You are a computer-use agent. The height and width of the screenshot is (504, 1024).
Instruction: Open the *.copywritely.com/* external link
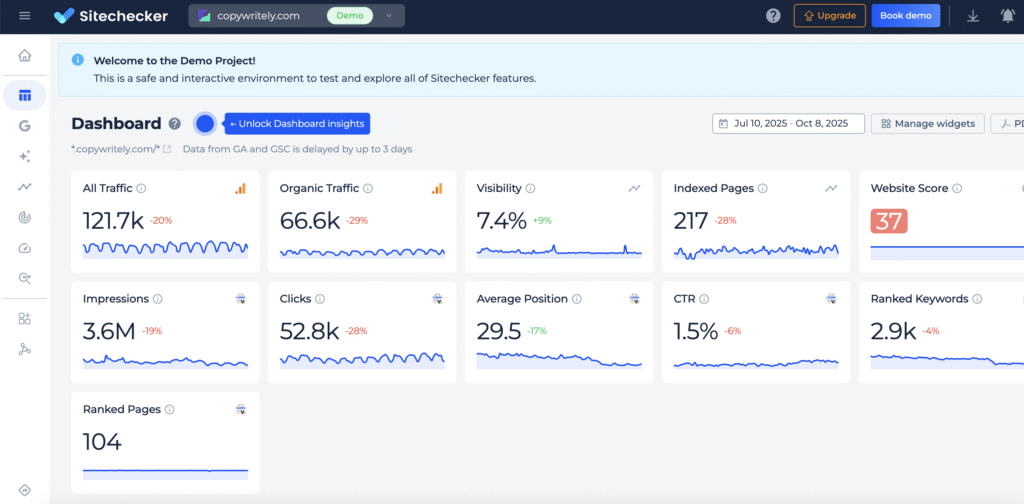pos(167,149)
